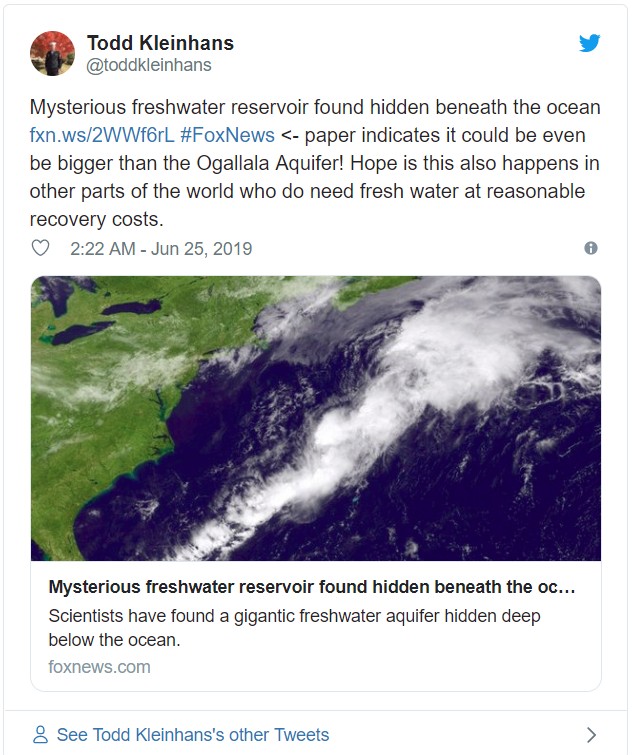Open the #FoxNews hashtag
This screenshot has width=636, height=755.
(x=227, y=135)
